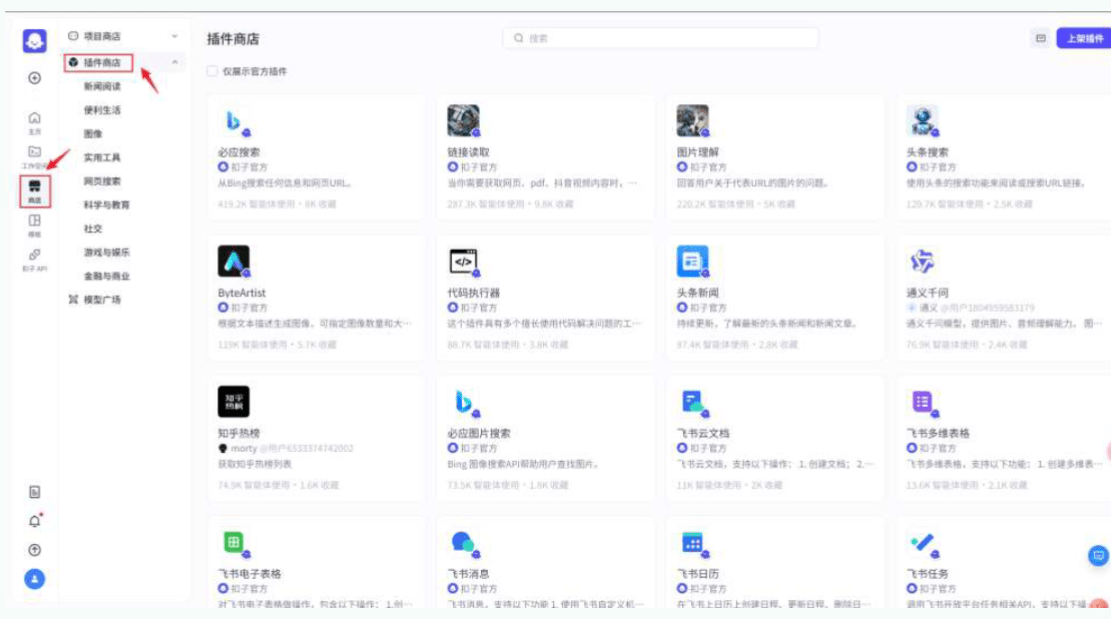Click the create plus icon in sidebar
The height and width of the screenshot is (619, 1111).
pos(35,78)
